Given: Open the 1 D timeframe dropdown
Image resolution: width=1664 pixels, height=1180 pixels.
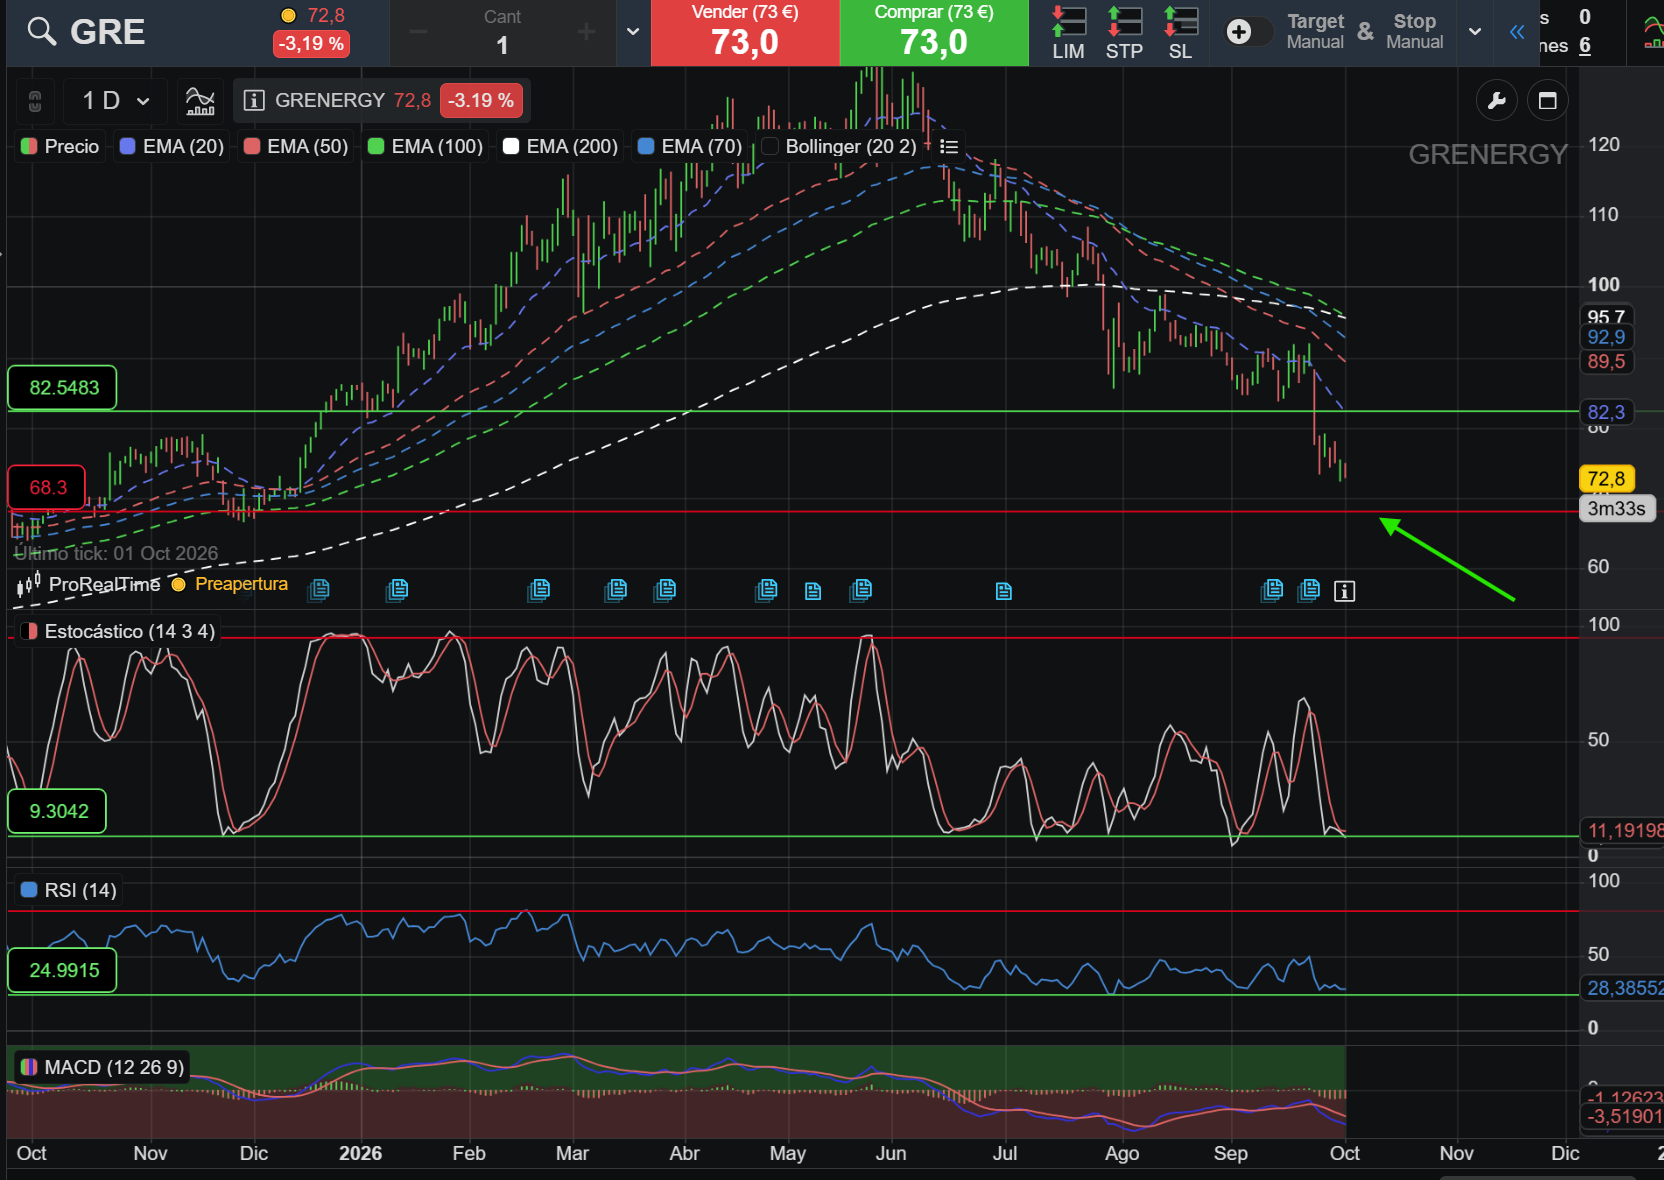Looking at the screenshot, I should (116, 101).
